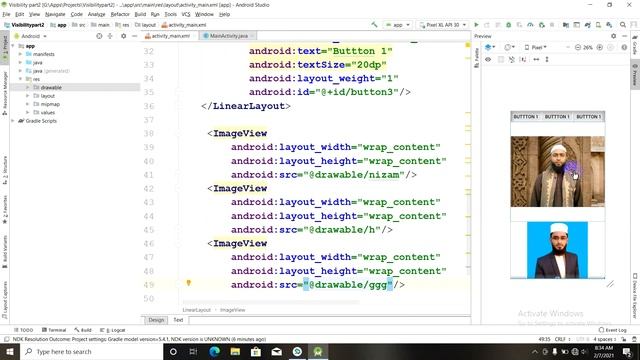
Task: Click the Project panel locate target icon
Action: (x=99, y=36)
